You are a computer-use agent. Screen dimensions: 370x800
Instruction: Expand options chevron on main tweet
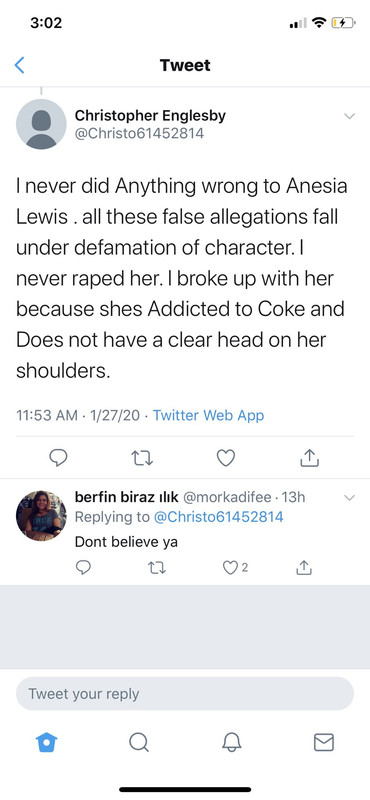pyautogui.click(x=349, y=116)
